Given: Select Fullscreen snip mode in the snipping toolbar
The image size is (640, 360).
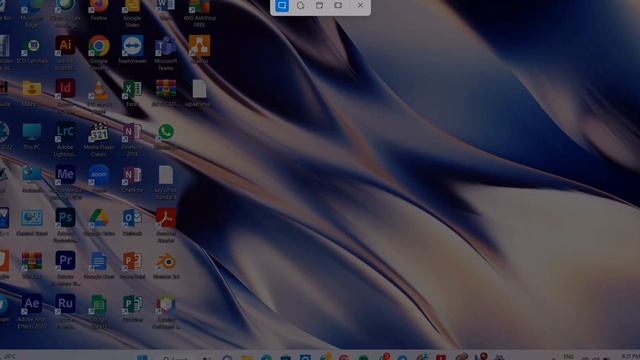Looking at the screenshot, I should [338, 6].
